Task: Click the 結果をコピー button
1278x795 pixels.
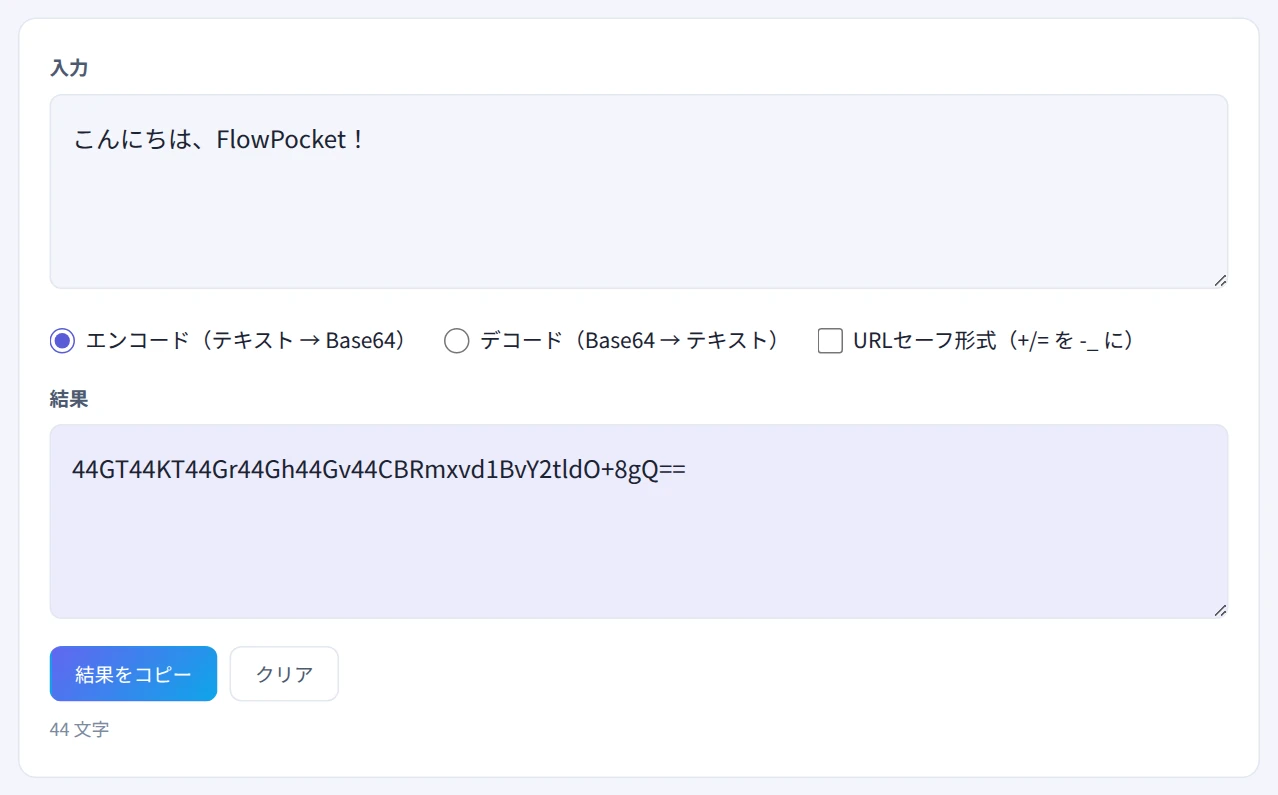Action: (x=133, y=674)
